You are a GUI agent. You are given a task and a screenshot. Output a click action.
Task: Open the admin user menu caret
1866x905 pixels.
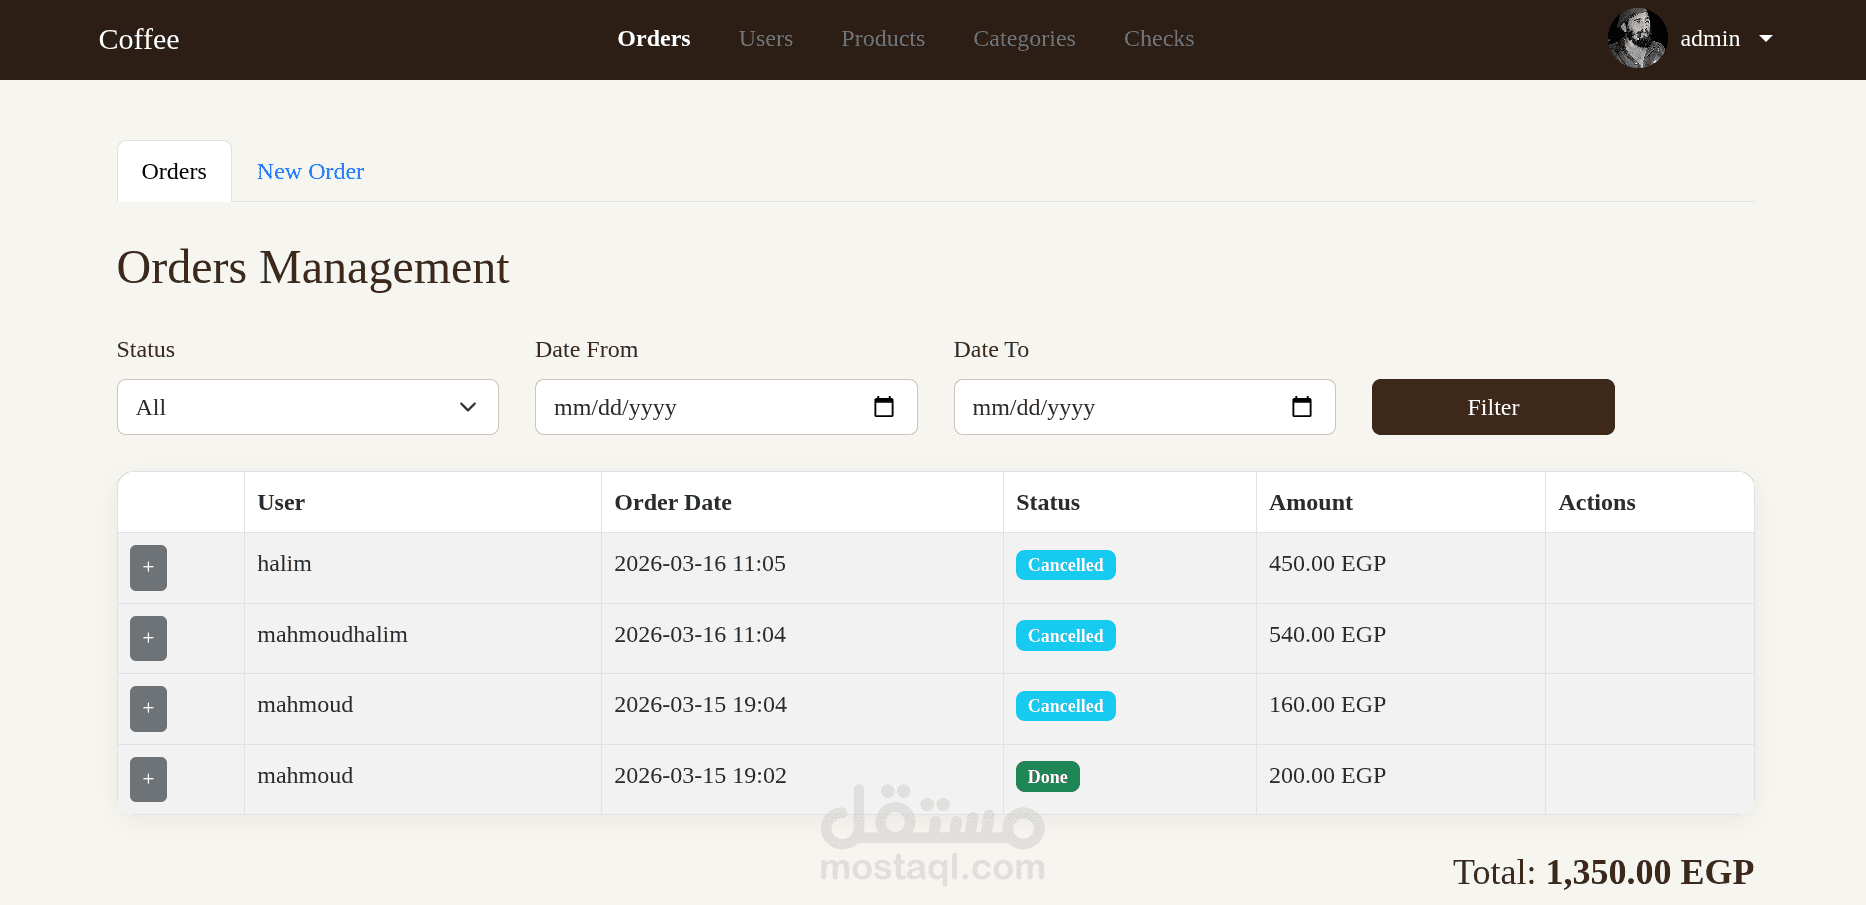pos(1766,38)
